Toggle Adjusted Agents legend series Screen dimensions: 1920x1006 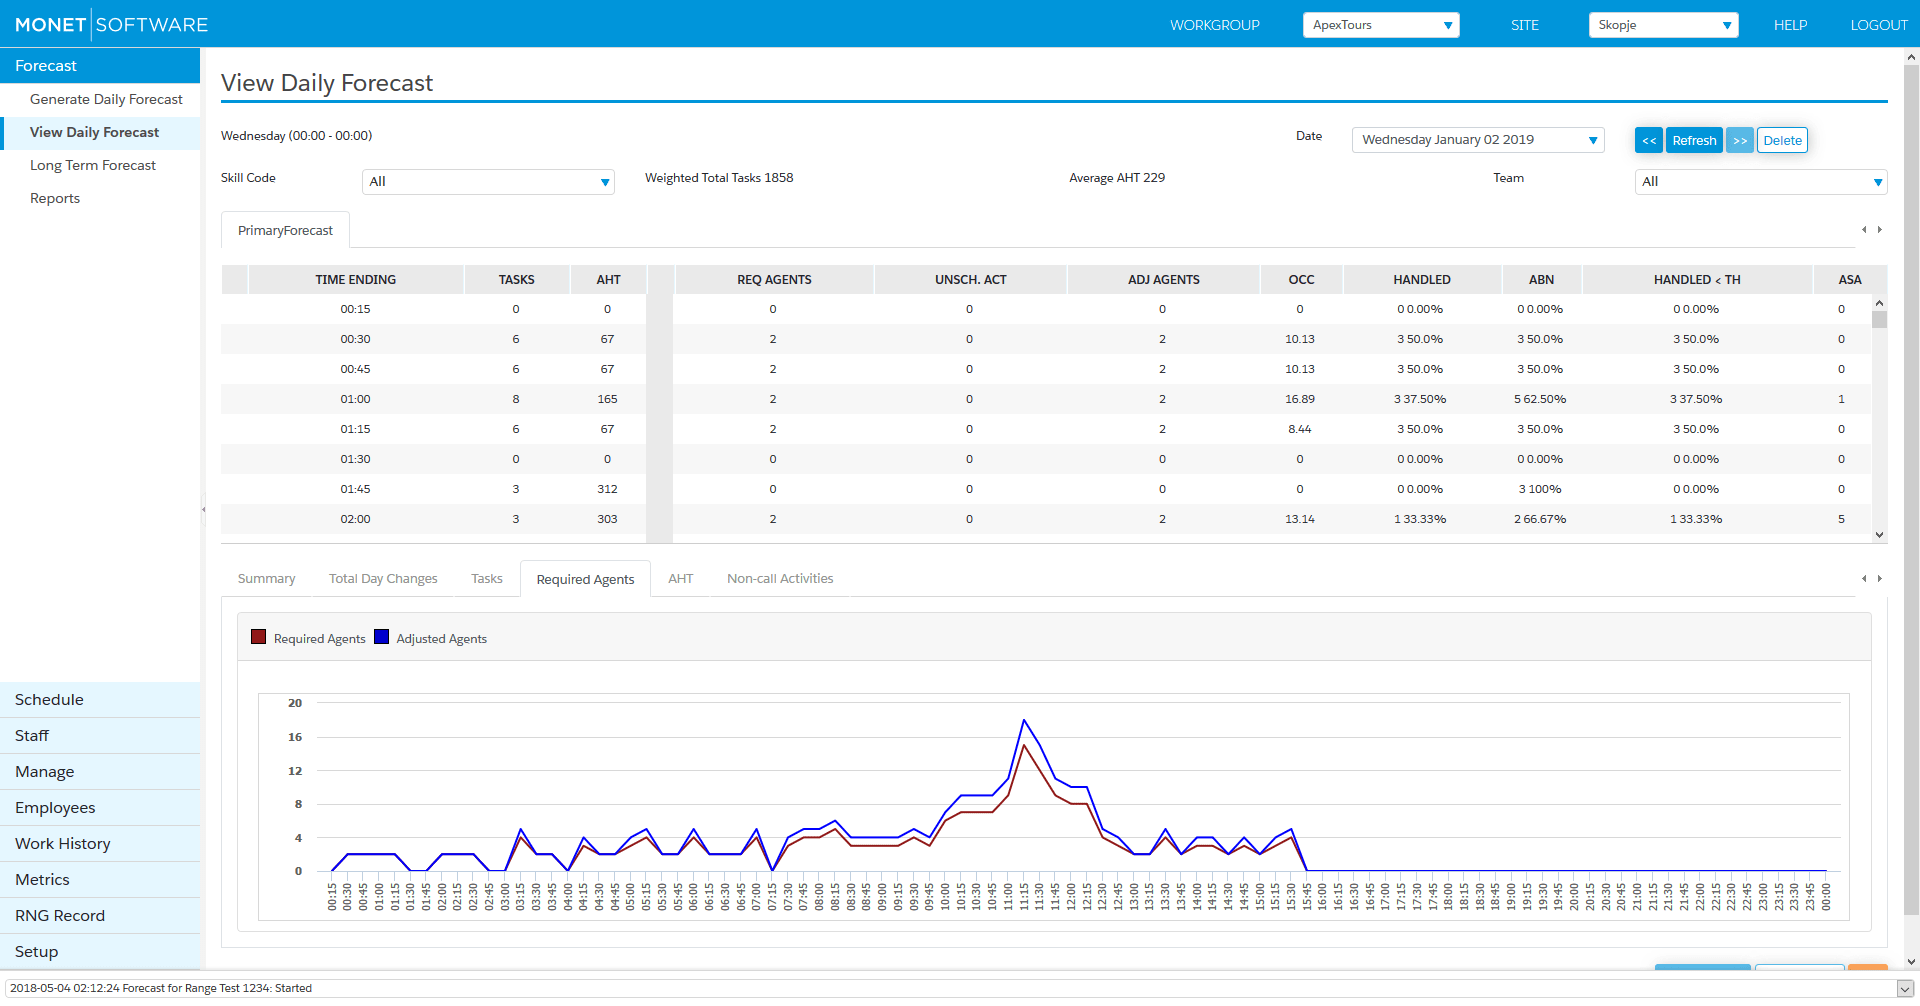[x=431, y=638]
